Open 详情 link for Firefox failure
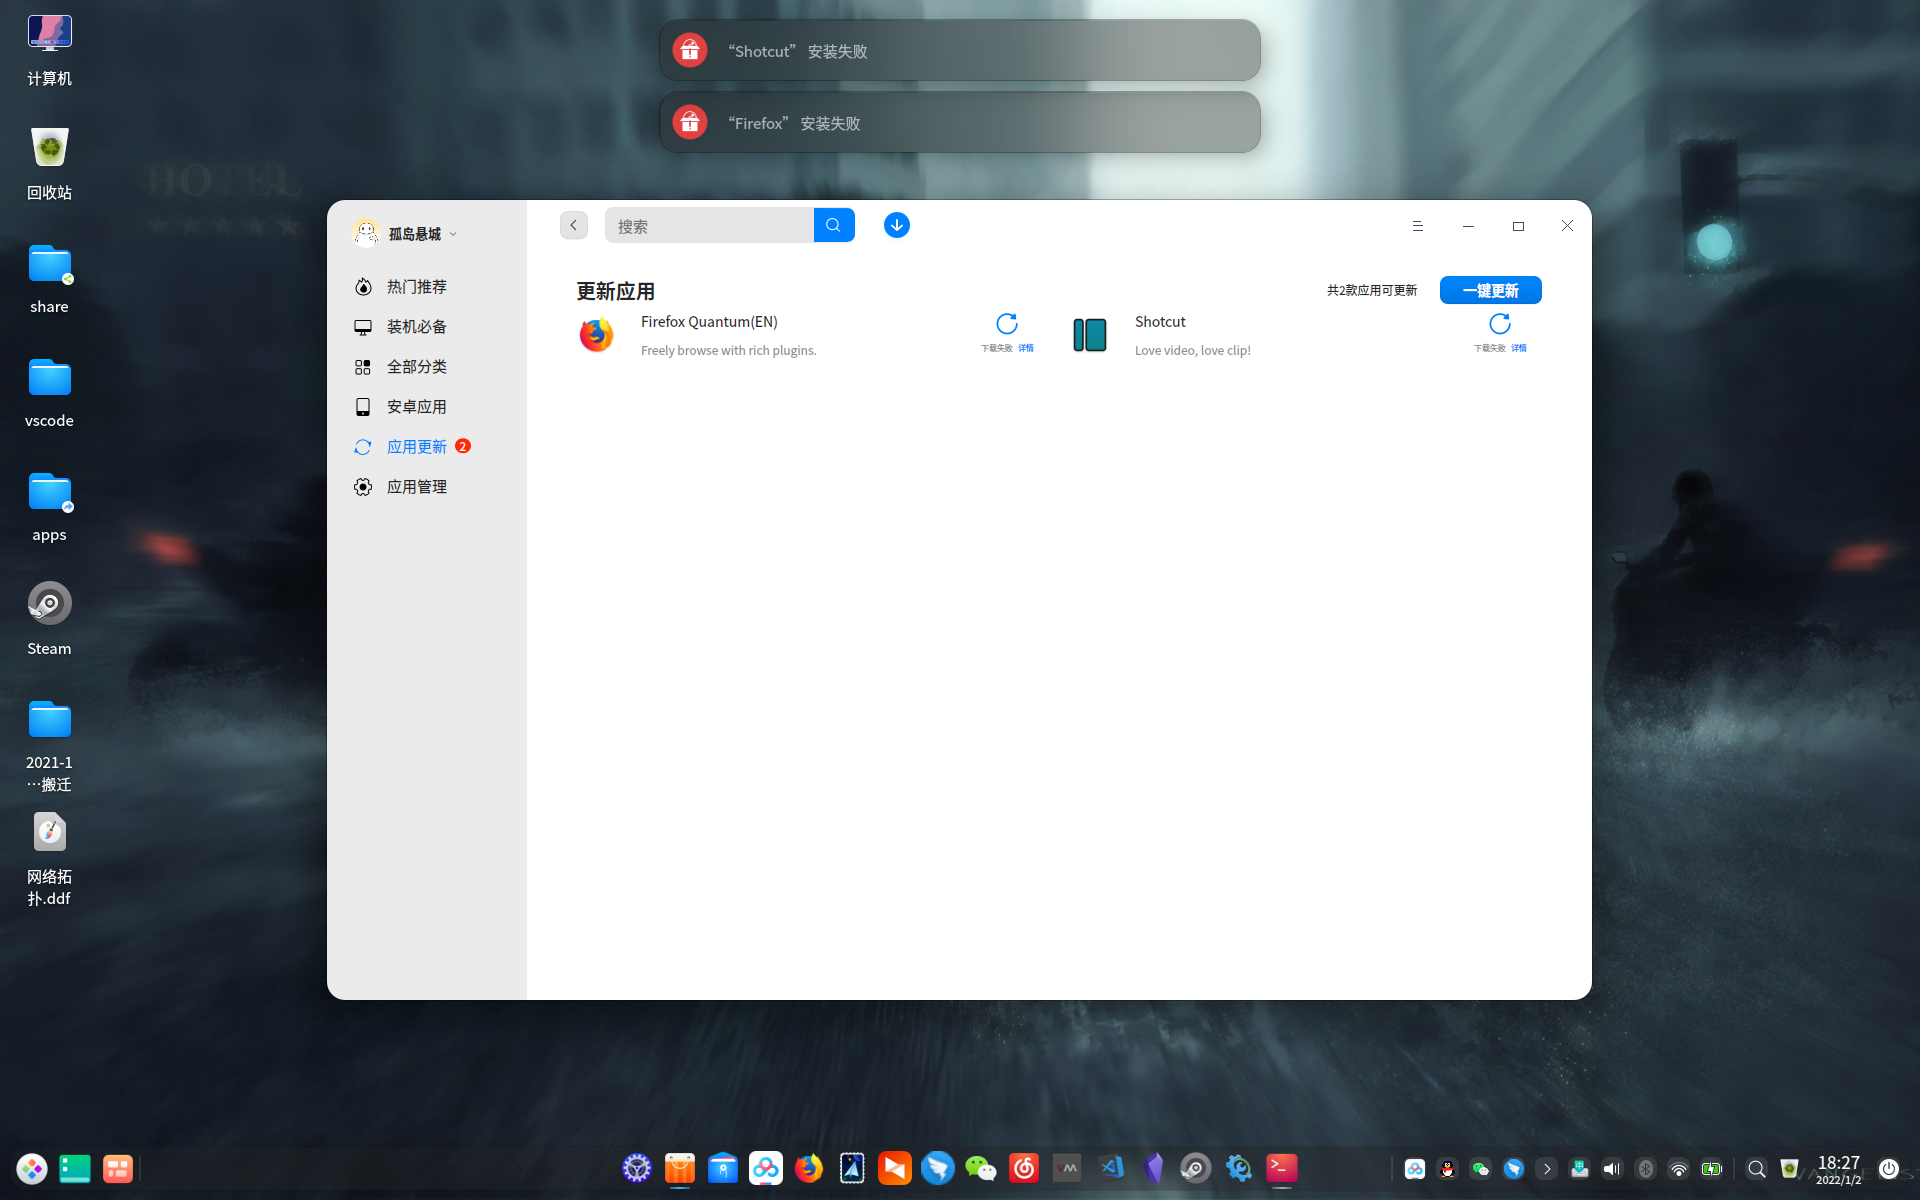 1026,348
